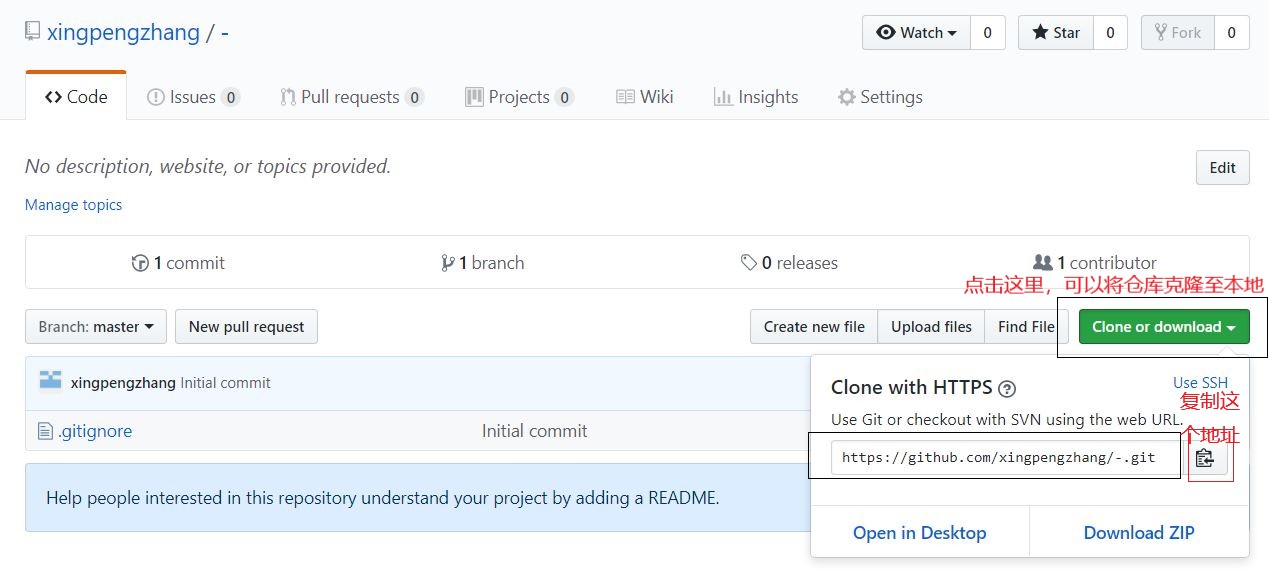Switch to the Issues tab

coord(193,97)
